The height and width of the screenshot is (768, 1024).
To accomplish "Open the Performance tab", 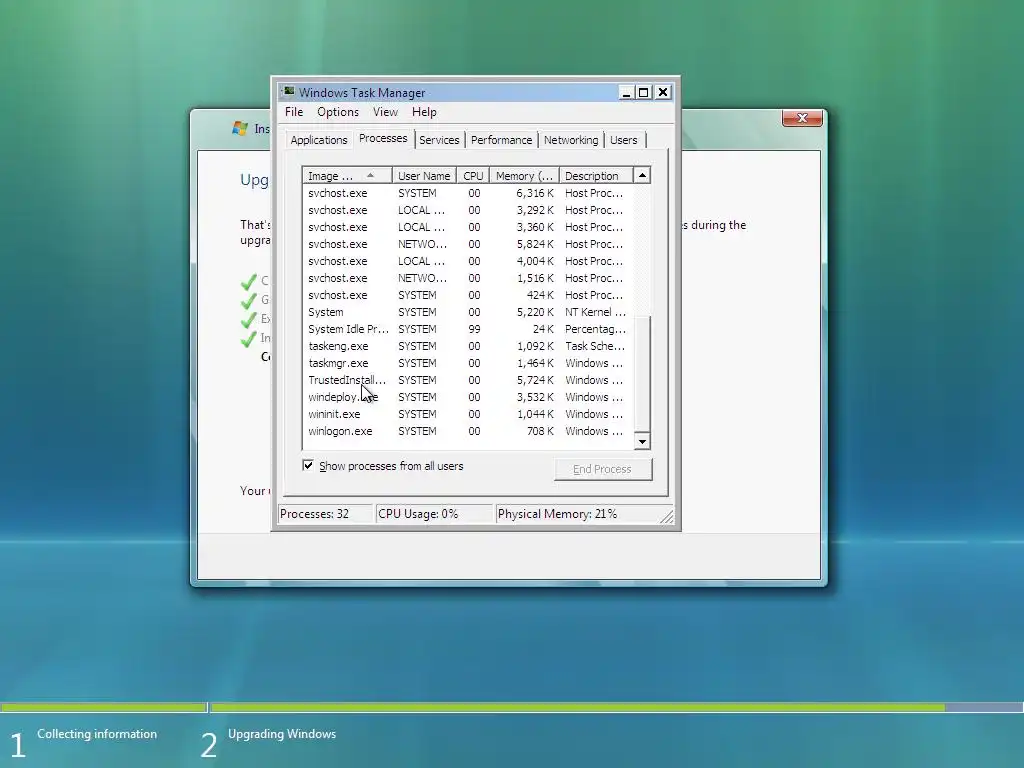I will click(501, 140).
